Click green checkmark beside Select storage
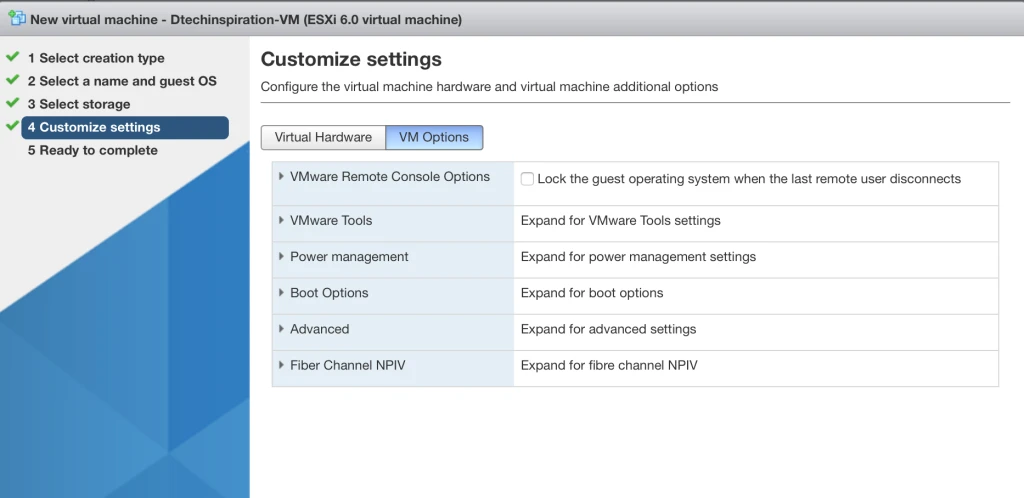Image resolution: width=1024 pixels, height=498 pixels. 12,102
